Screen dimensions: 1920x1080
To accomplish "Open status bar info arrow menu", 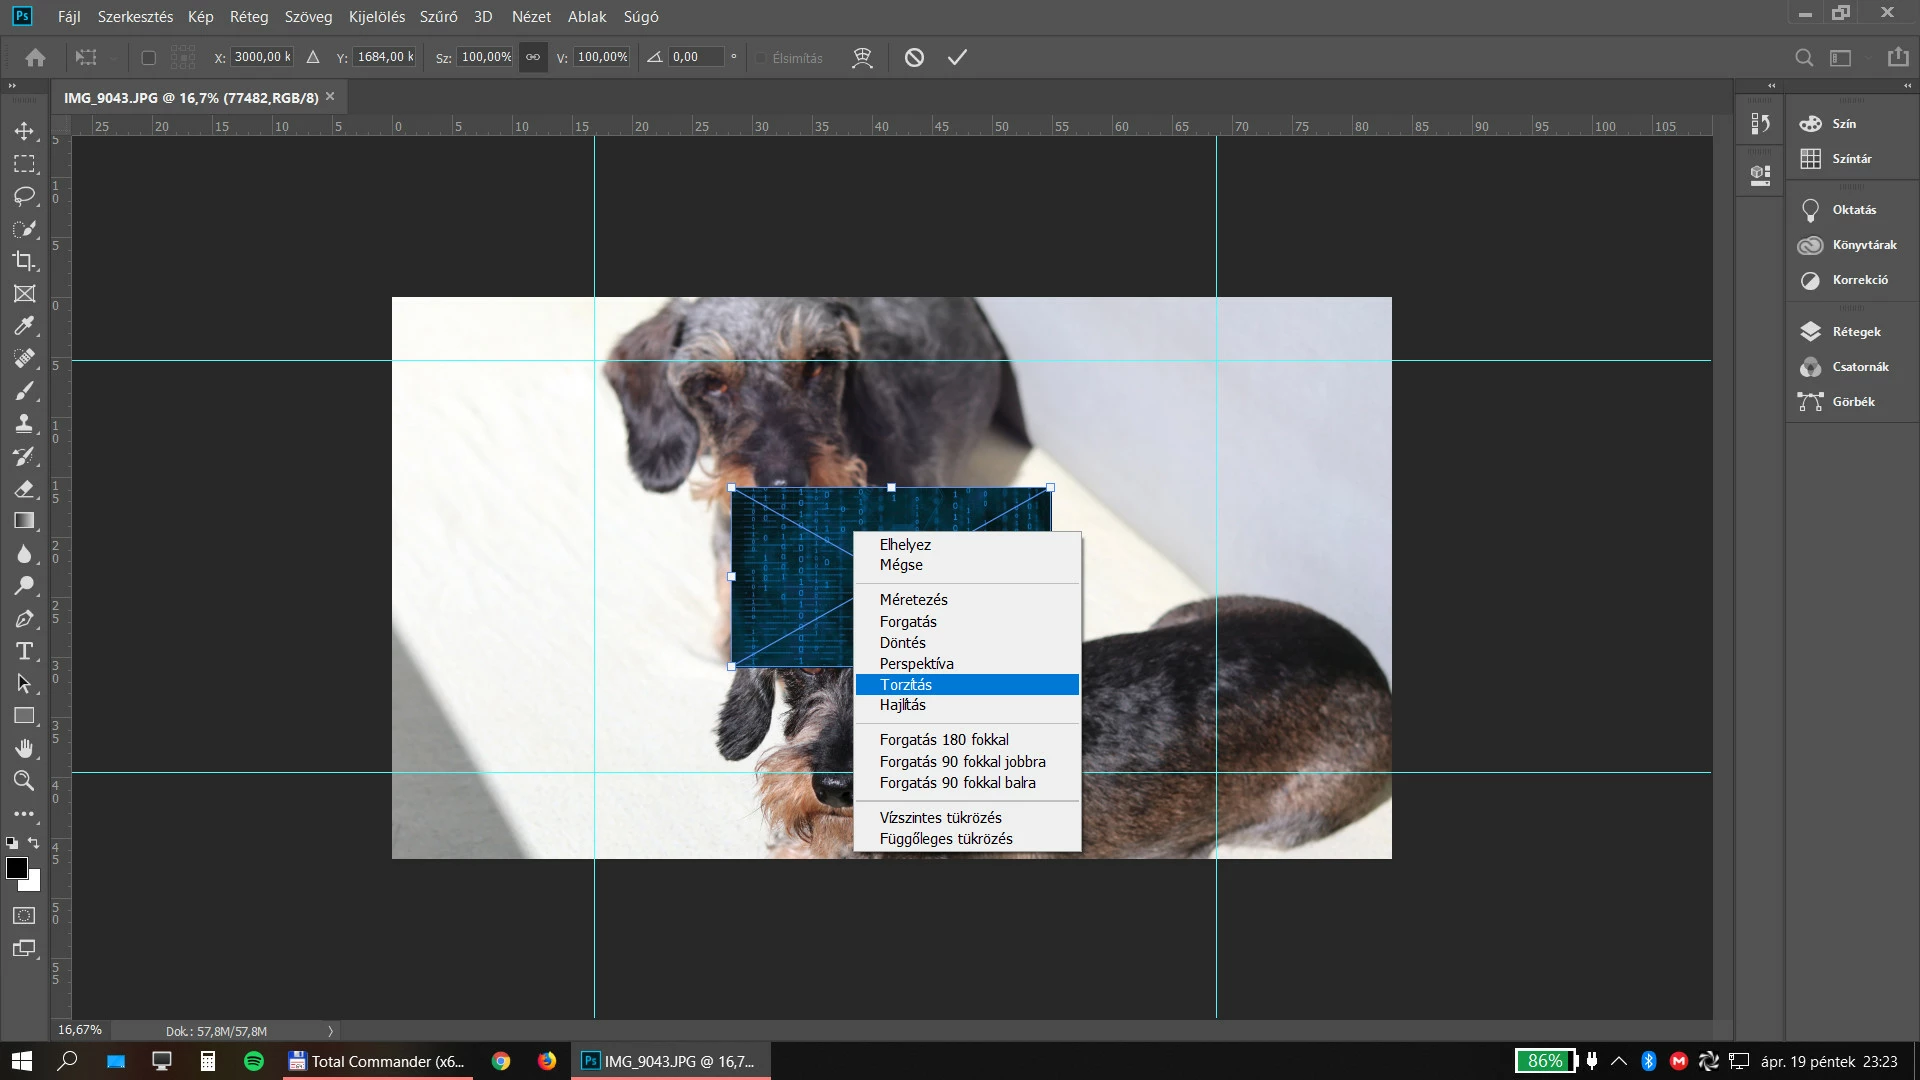I will coord(331,1031).
